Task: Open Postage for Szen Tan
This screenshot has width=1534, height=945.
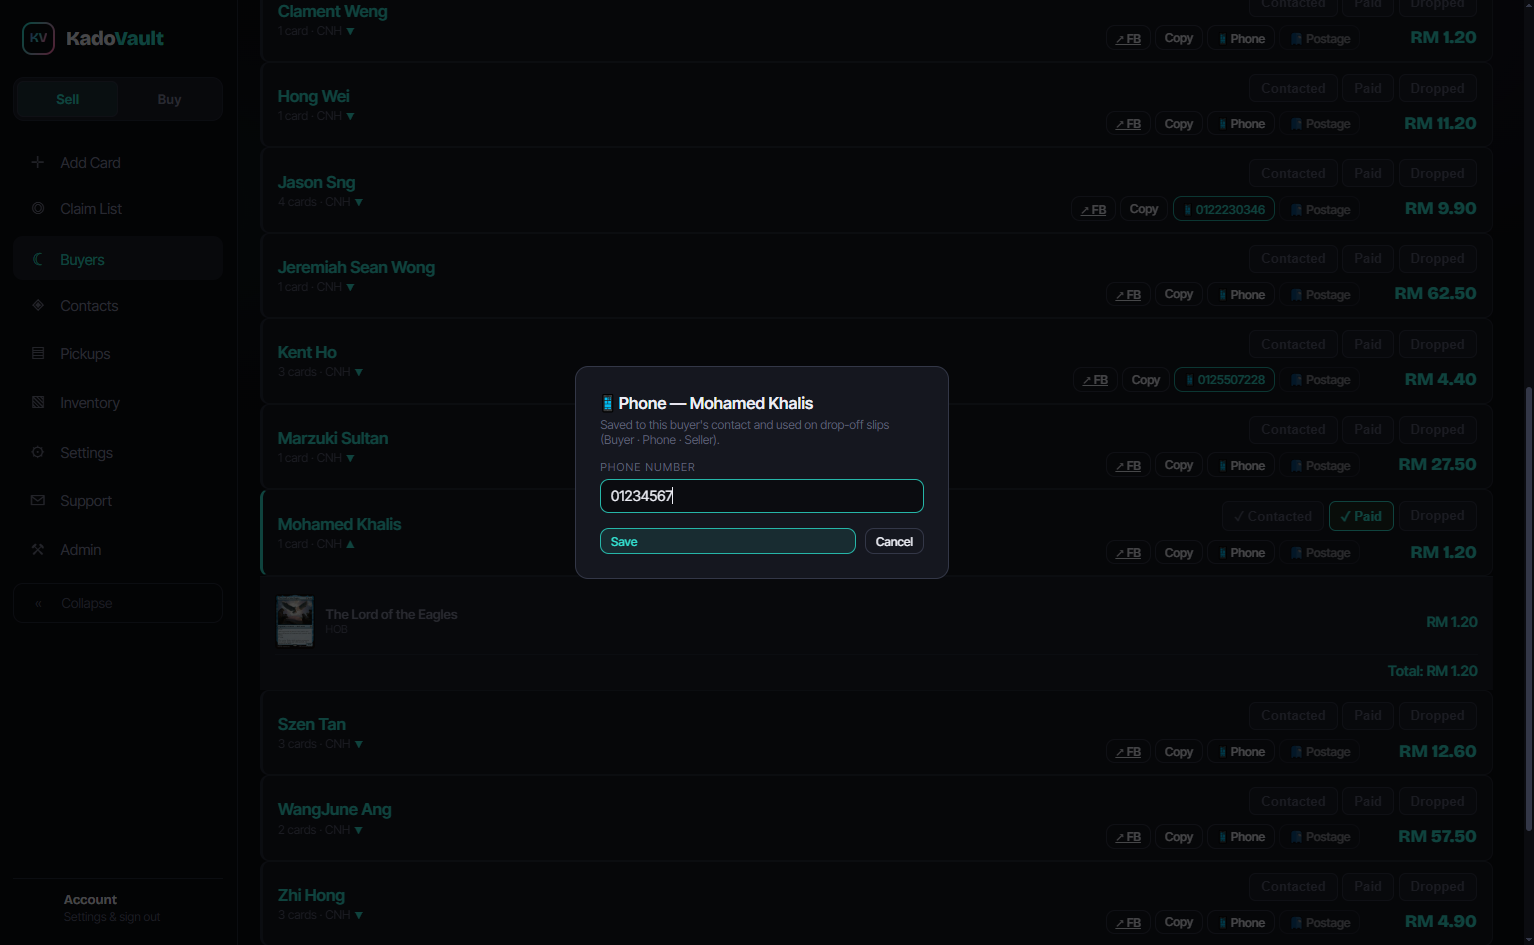Action: click(1320, 752)
